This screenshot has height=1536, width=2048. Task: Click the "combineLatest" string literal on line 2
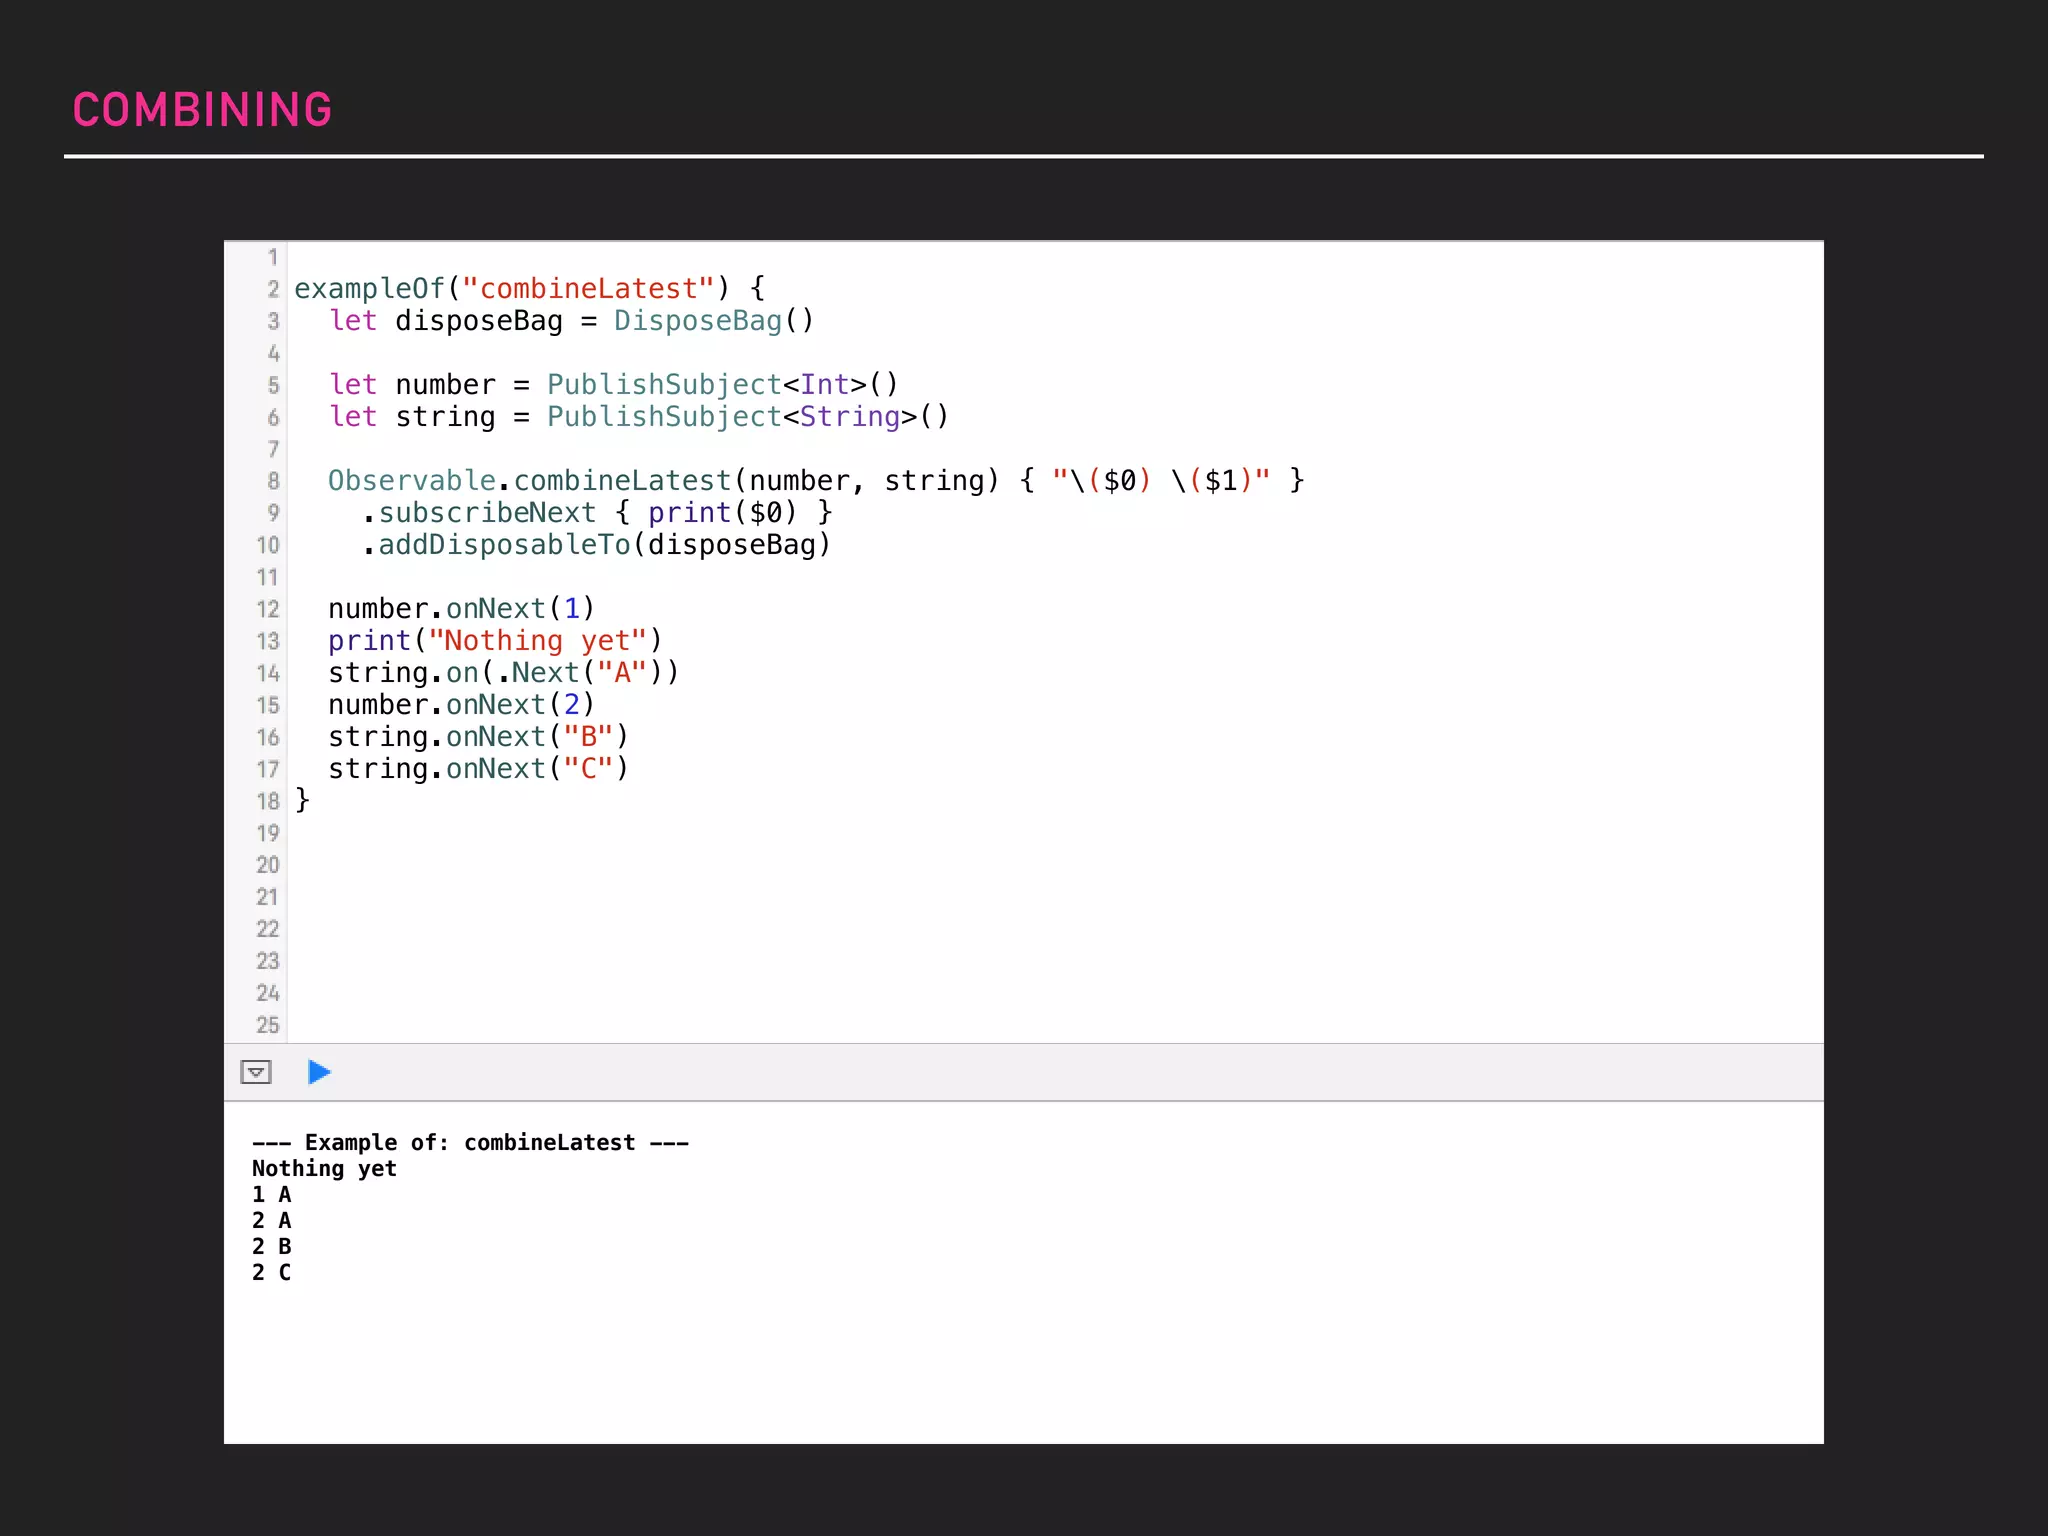pos(588,289)
